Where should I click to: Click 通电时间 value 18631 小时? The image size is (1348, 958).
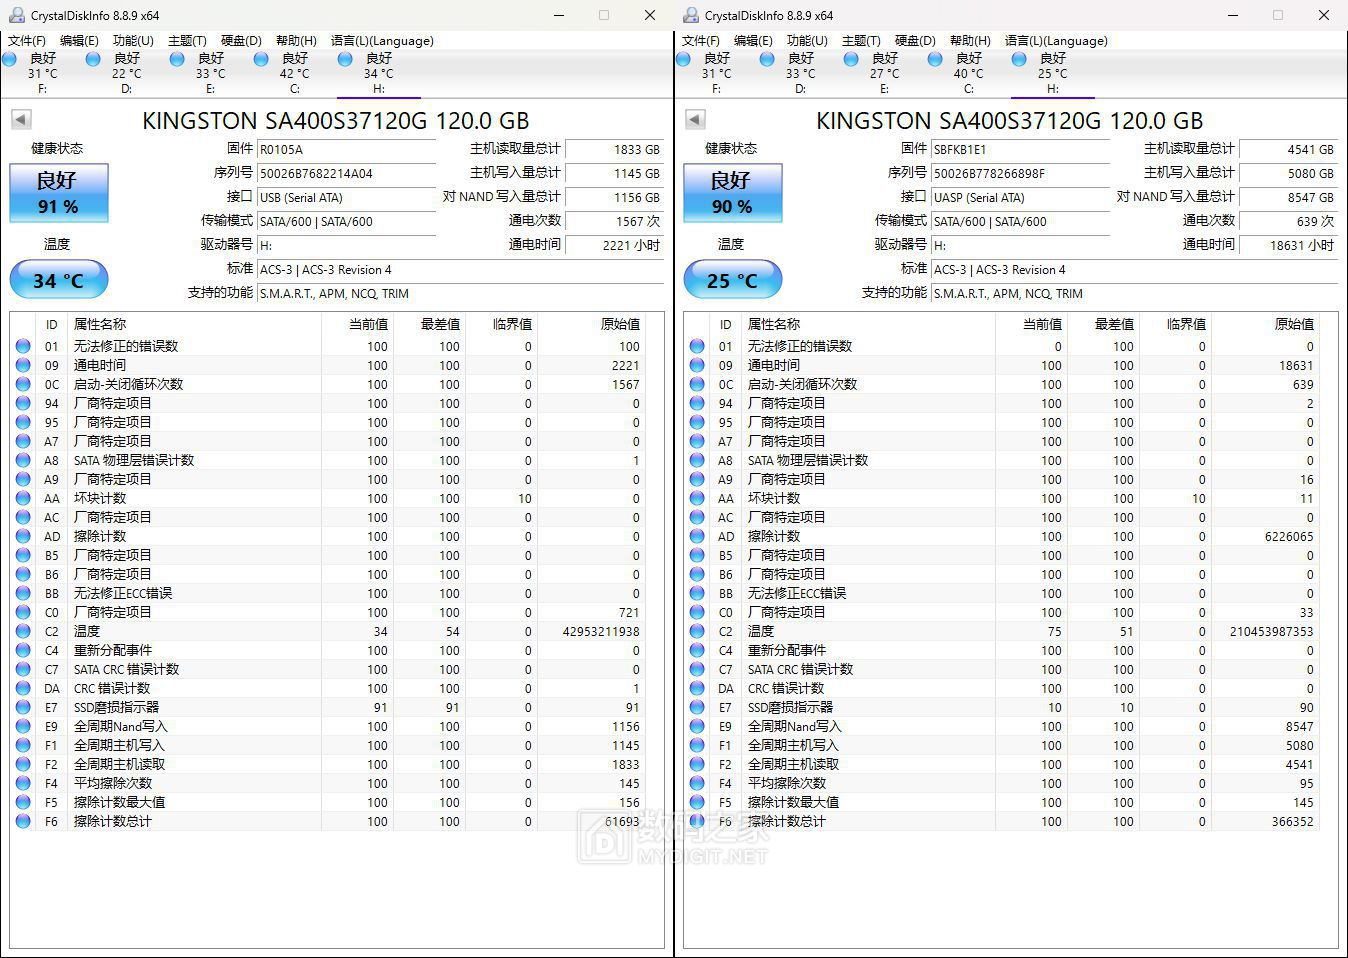point(1288,245)
